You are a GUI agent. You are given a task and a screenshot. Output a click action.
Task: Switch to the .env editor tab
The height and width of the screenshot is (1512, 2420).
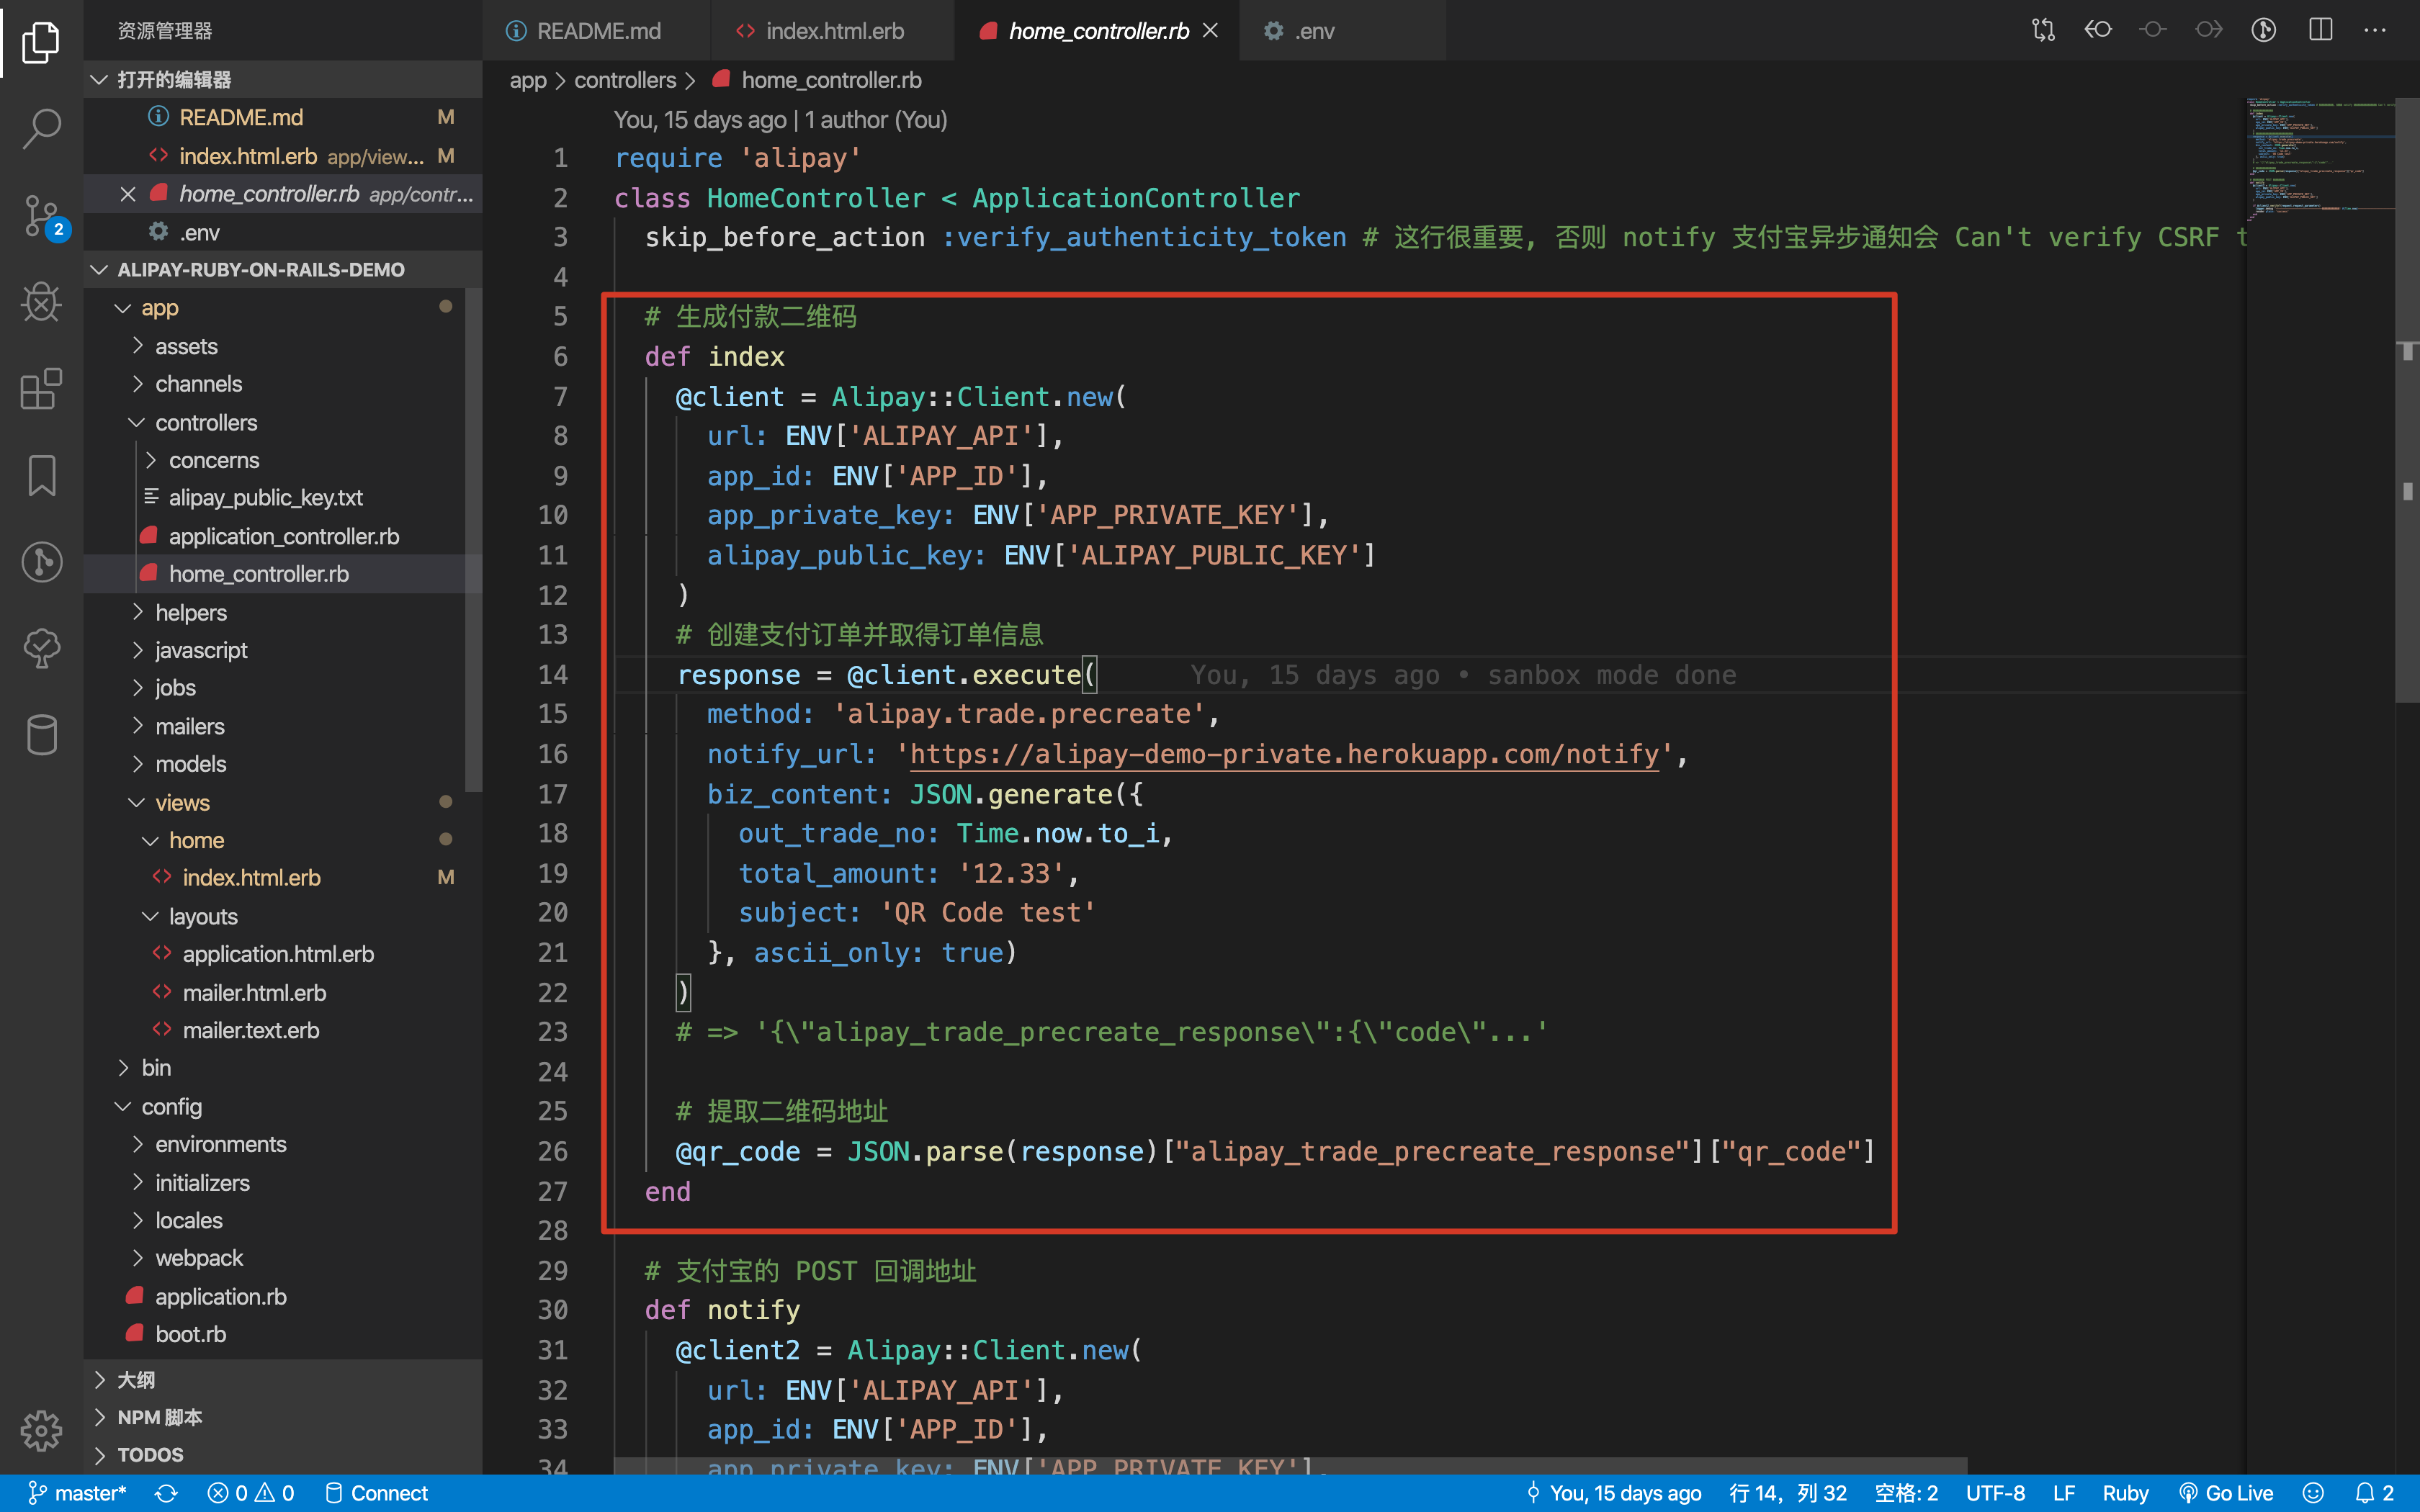[x=1313, y=31]
